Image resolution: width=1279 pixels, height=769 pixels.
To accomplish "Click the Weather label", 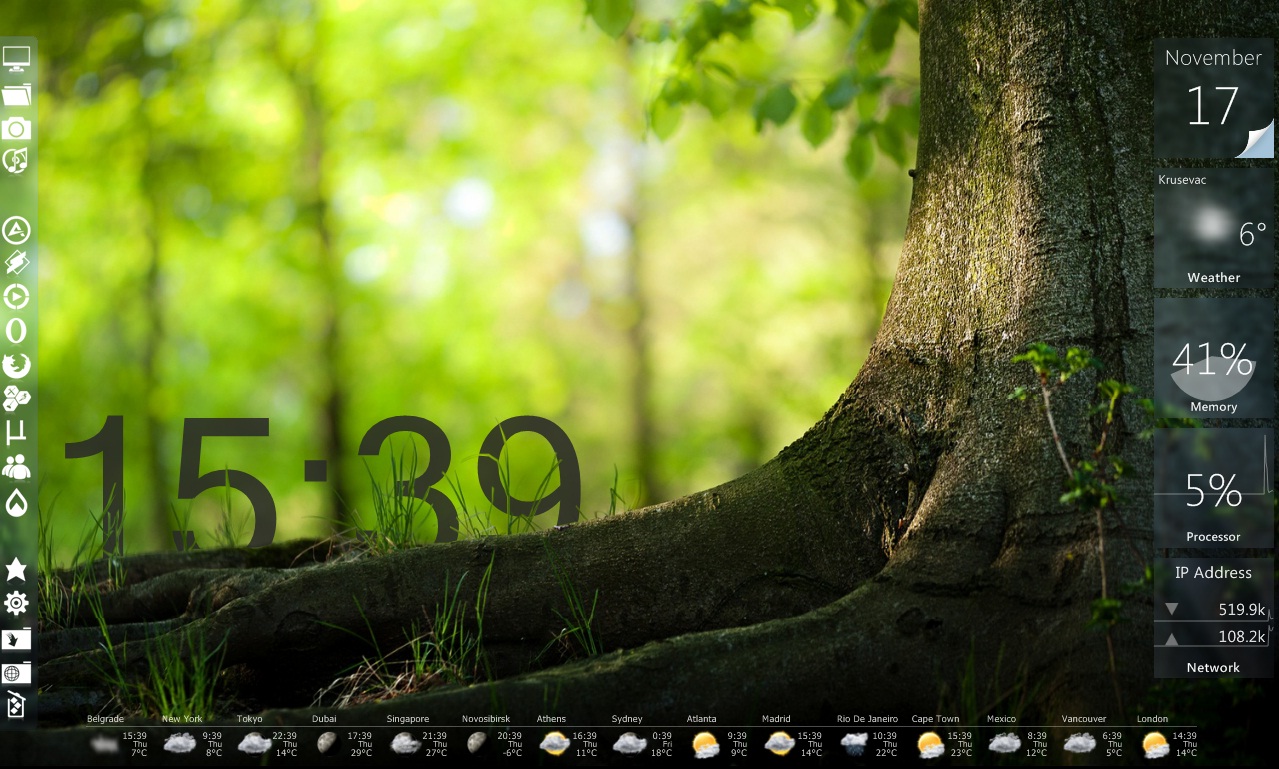I will pos(1213,278).
